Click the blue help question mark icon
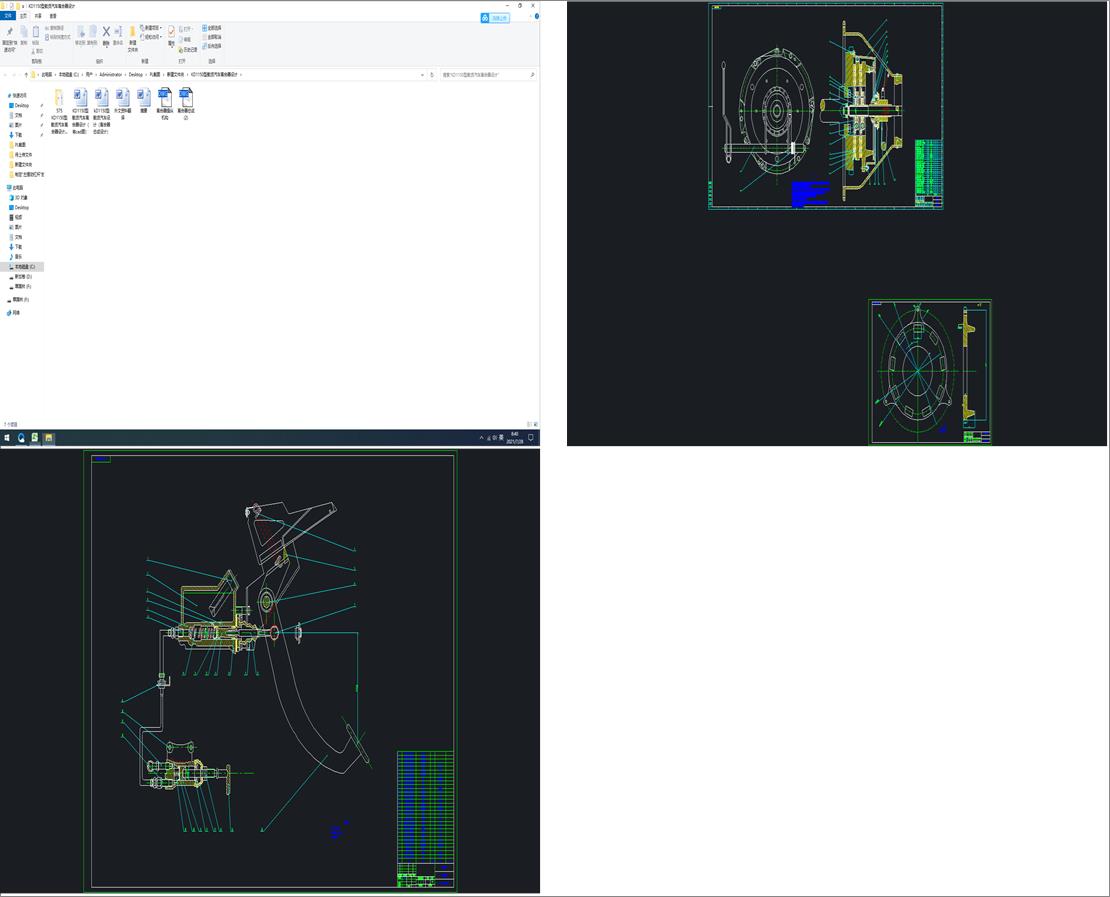The image size is (1110, 897). (537, 16)
